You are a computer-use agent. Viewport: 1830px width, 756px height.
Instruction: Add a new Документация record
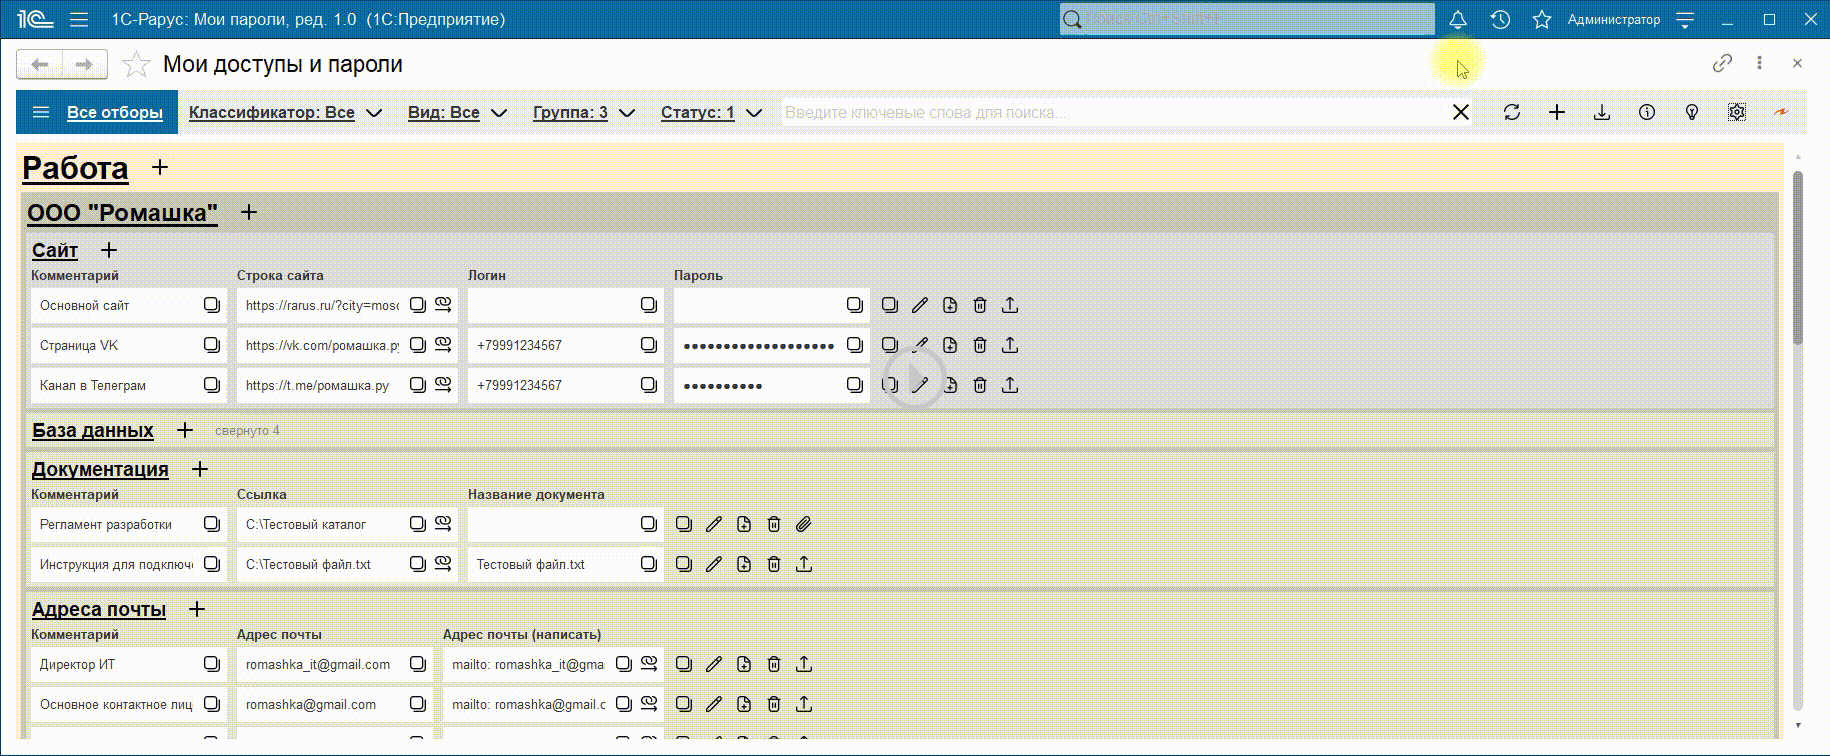pyautogui.click(x=200, y=469)
